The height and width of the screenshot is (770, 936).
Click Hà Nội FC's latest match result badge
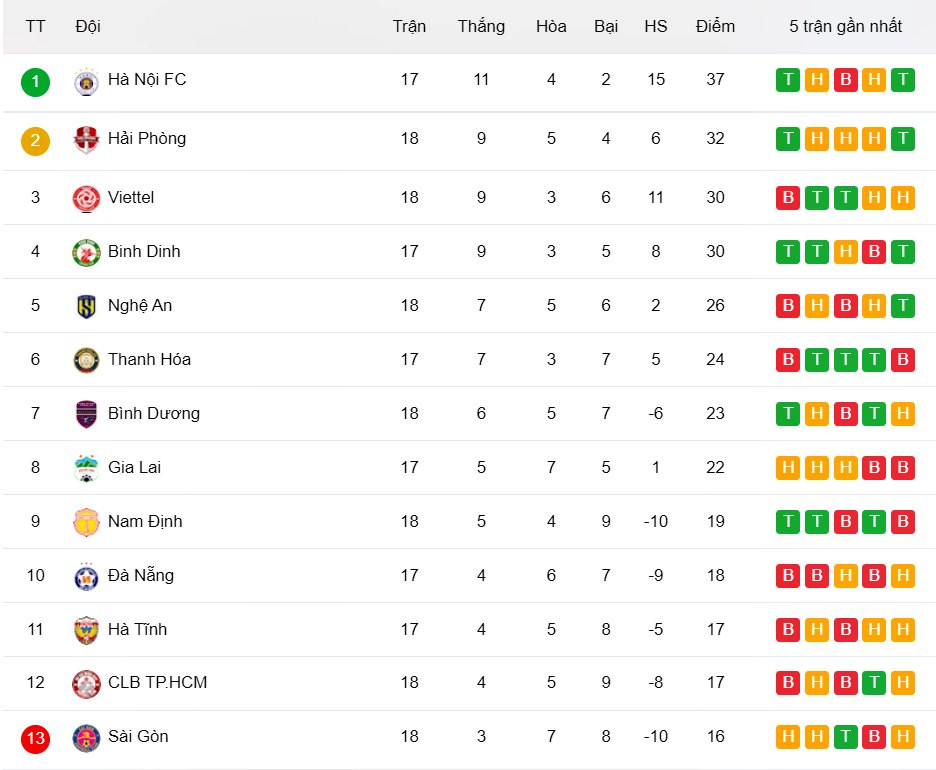point(903,80)
